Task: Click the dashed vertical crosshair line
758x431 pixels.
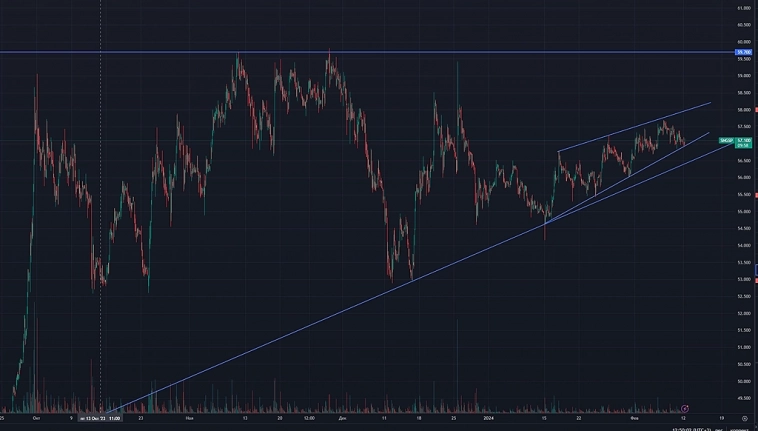Action: [100, 200]
